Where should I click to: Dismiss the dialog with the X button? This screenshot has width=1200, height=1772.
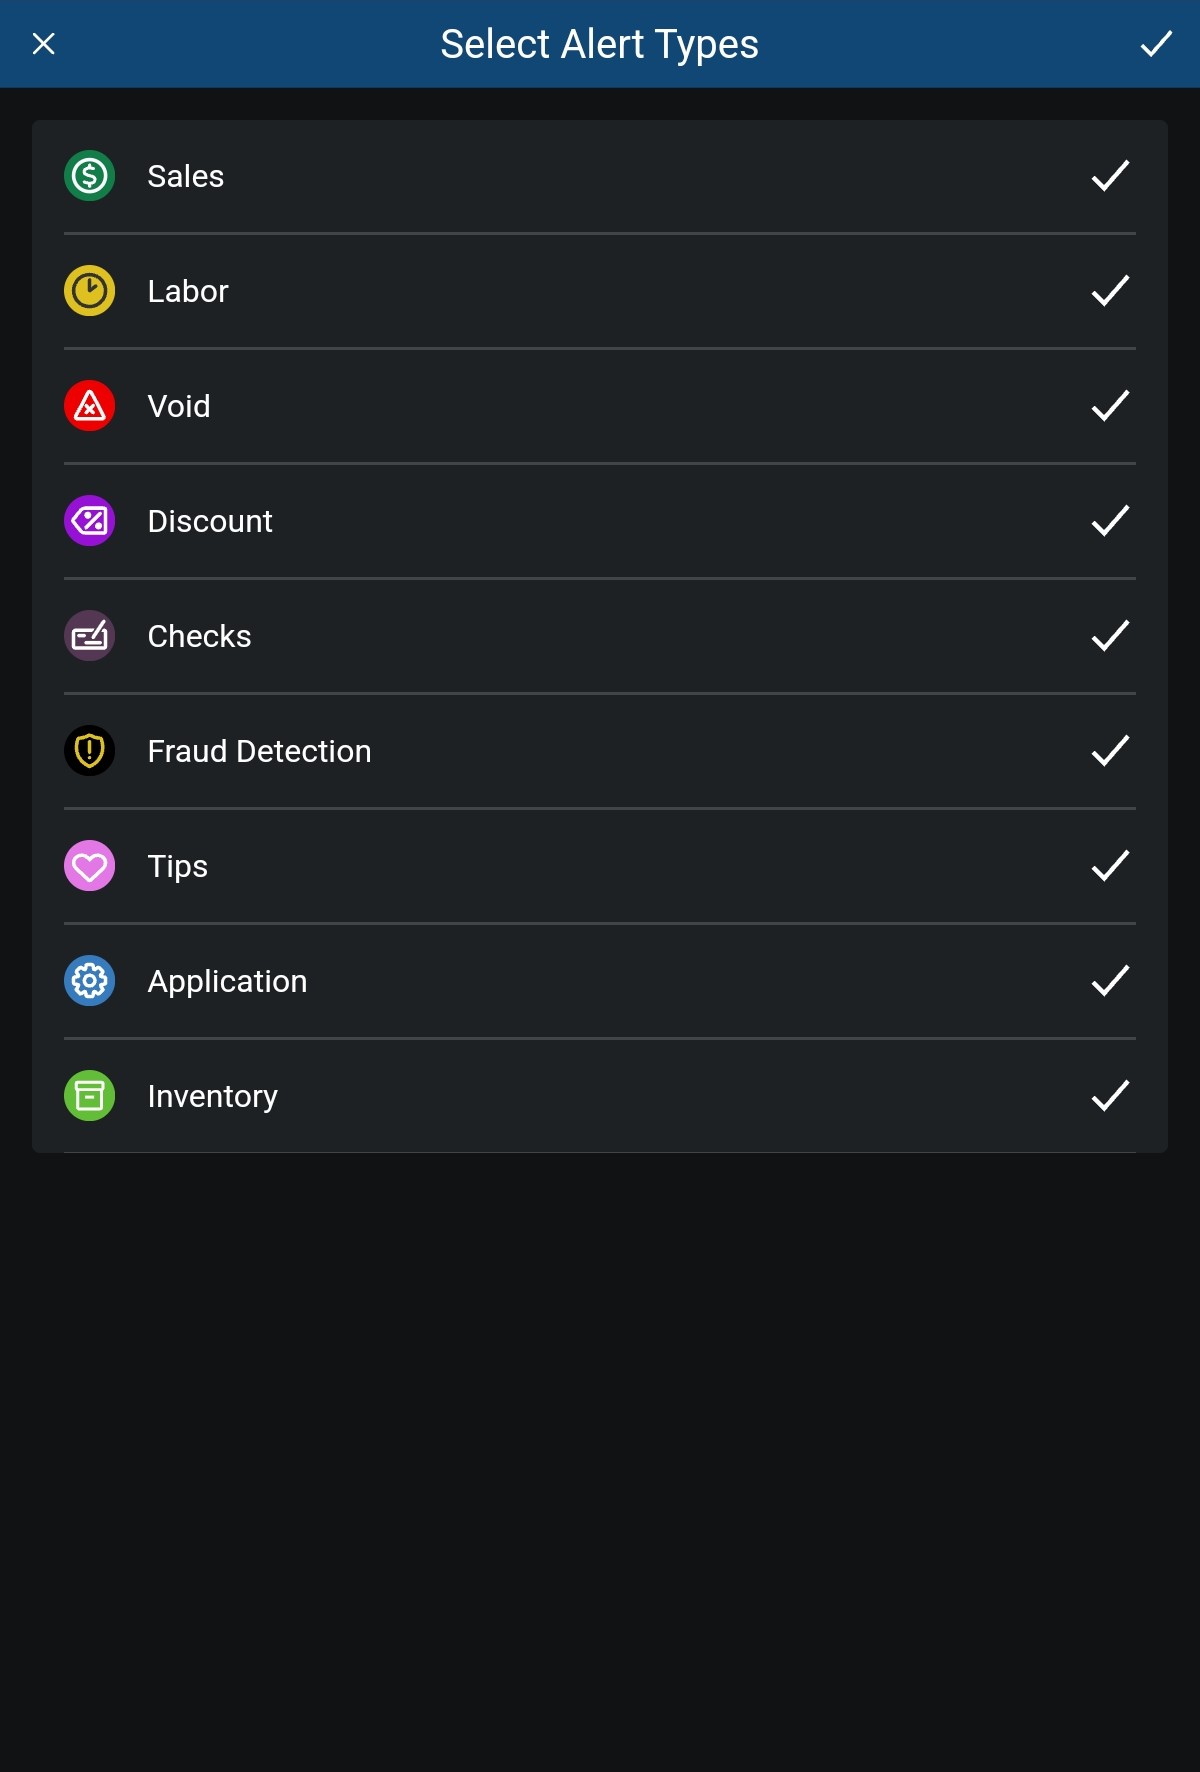tap(43, 43)
